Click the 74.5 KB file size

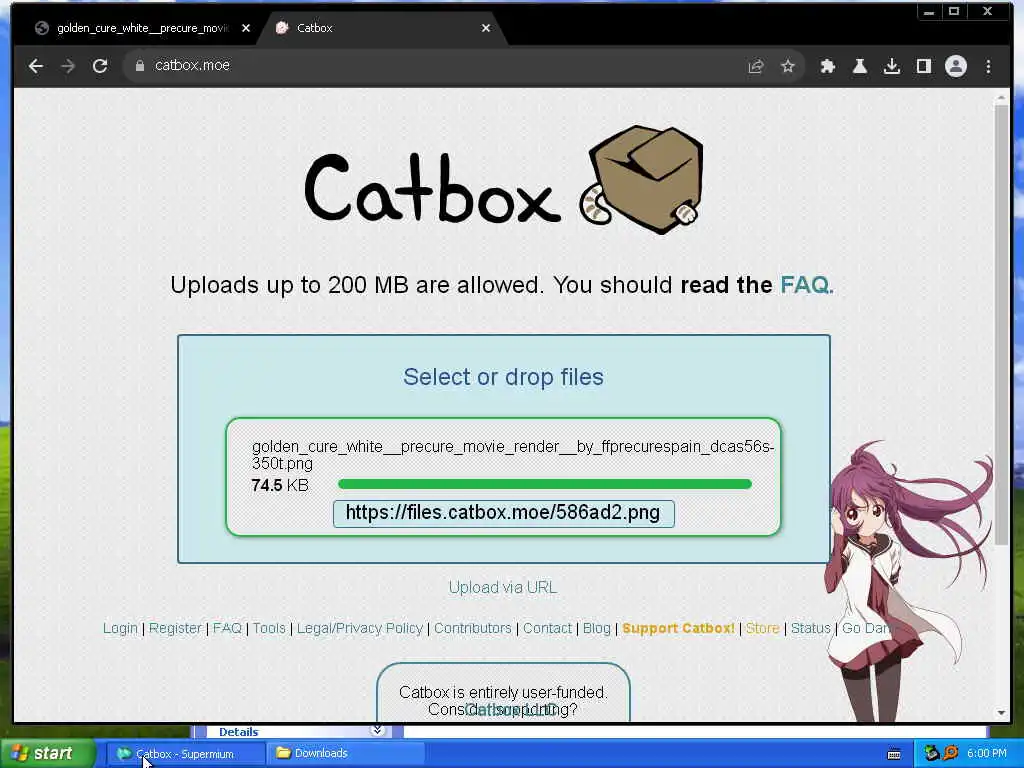[x=280, y=485]
